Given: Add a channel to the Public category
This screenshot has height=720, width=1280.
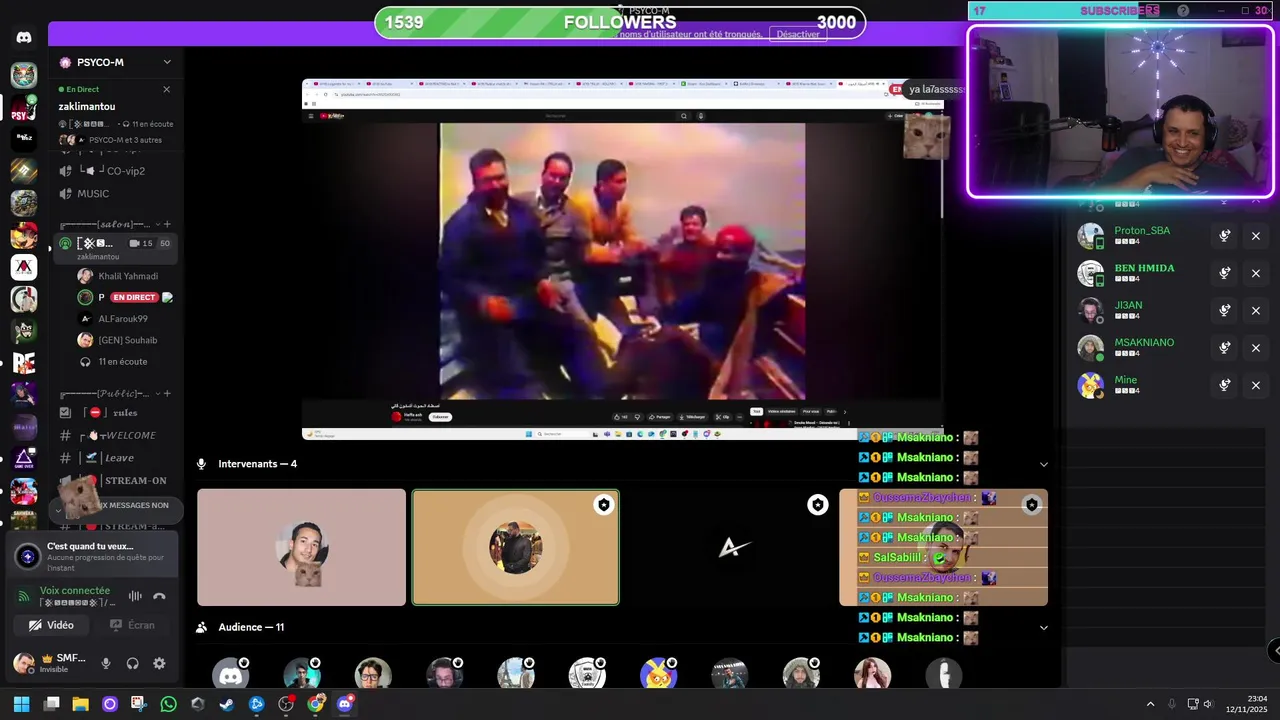Looking at the screenshot, I should pos(167,393).
